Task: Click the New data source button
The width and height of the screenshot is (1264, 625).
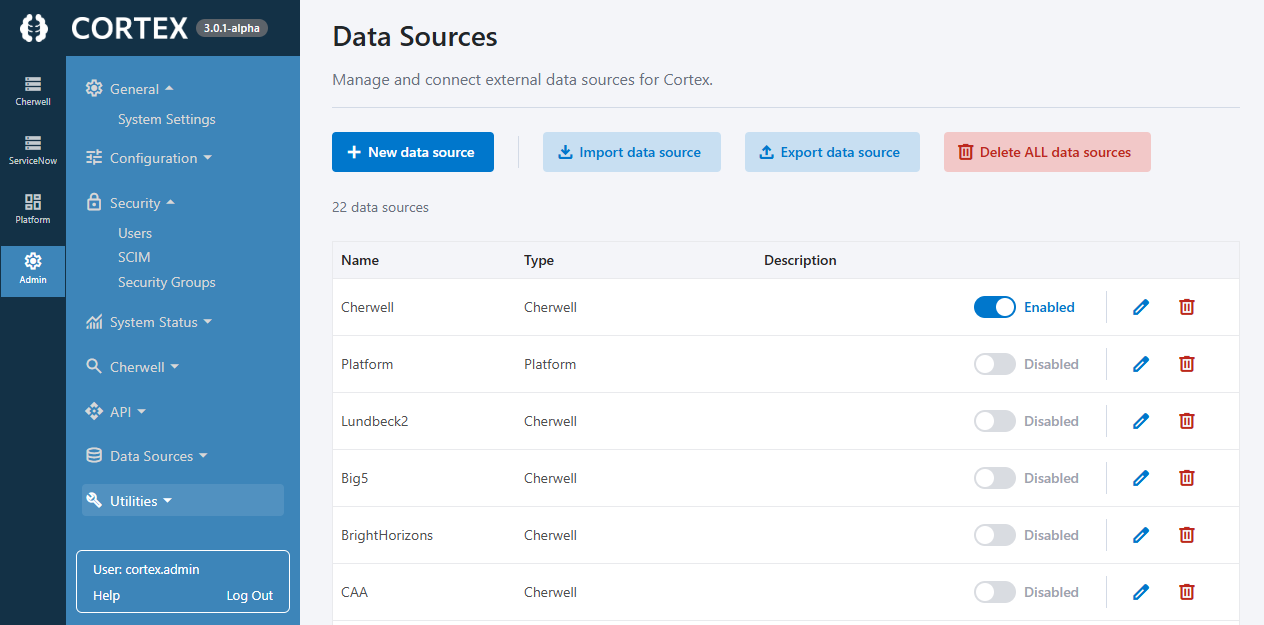Action: [x=413, y=152]
